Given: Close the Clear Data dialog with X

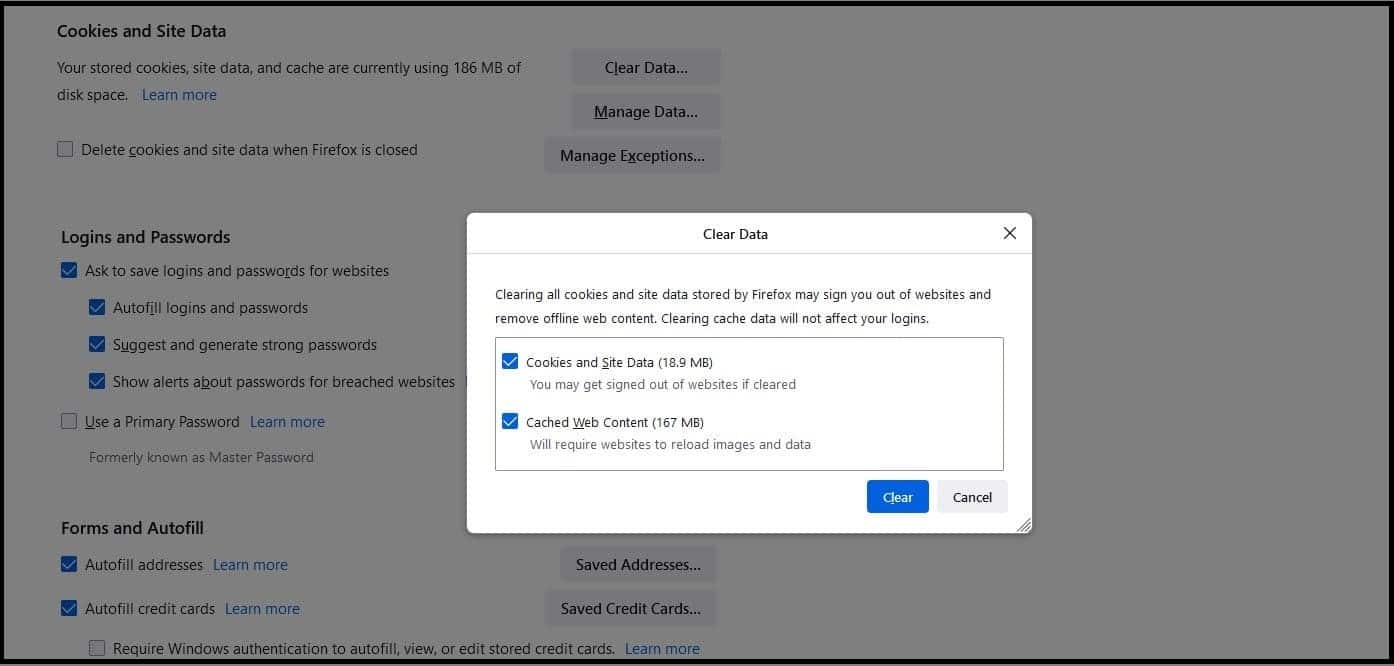Looking at the screenshot, I should pyautogui.click(x=1009, y=232).
